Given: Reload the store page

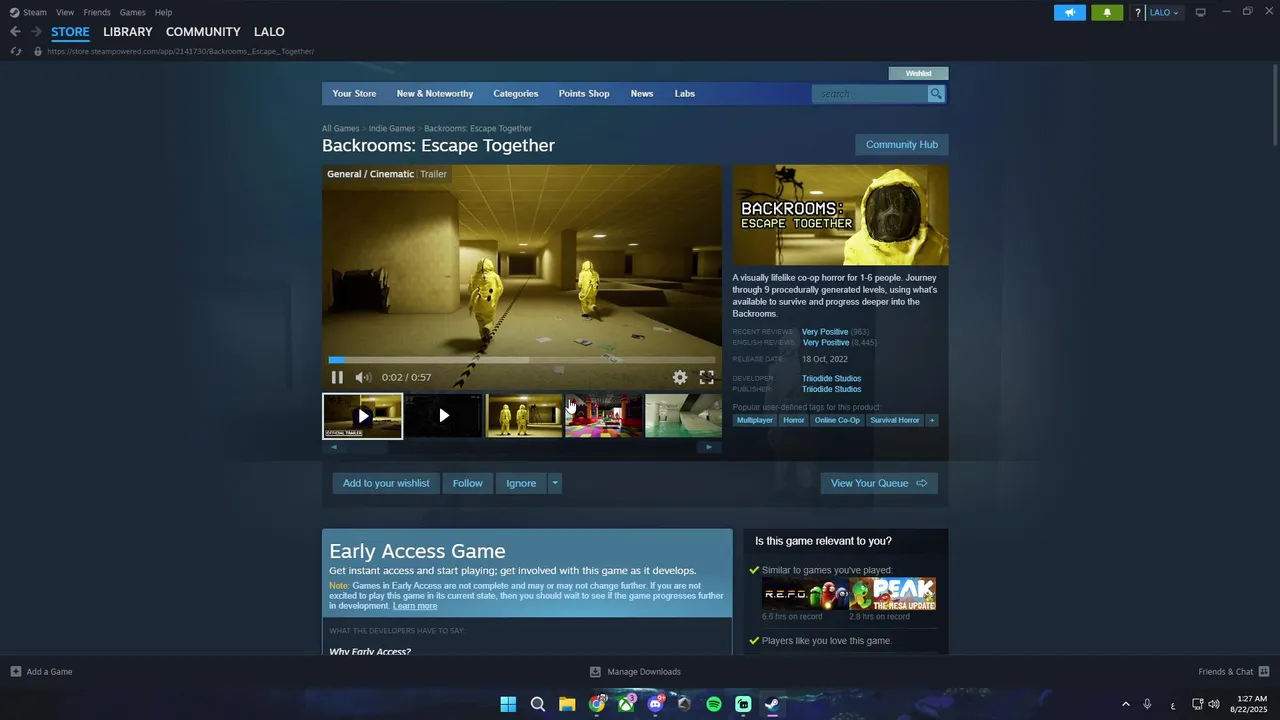Looking at the screenshot, I should (x=16, y=51).
